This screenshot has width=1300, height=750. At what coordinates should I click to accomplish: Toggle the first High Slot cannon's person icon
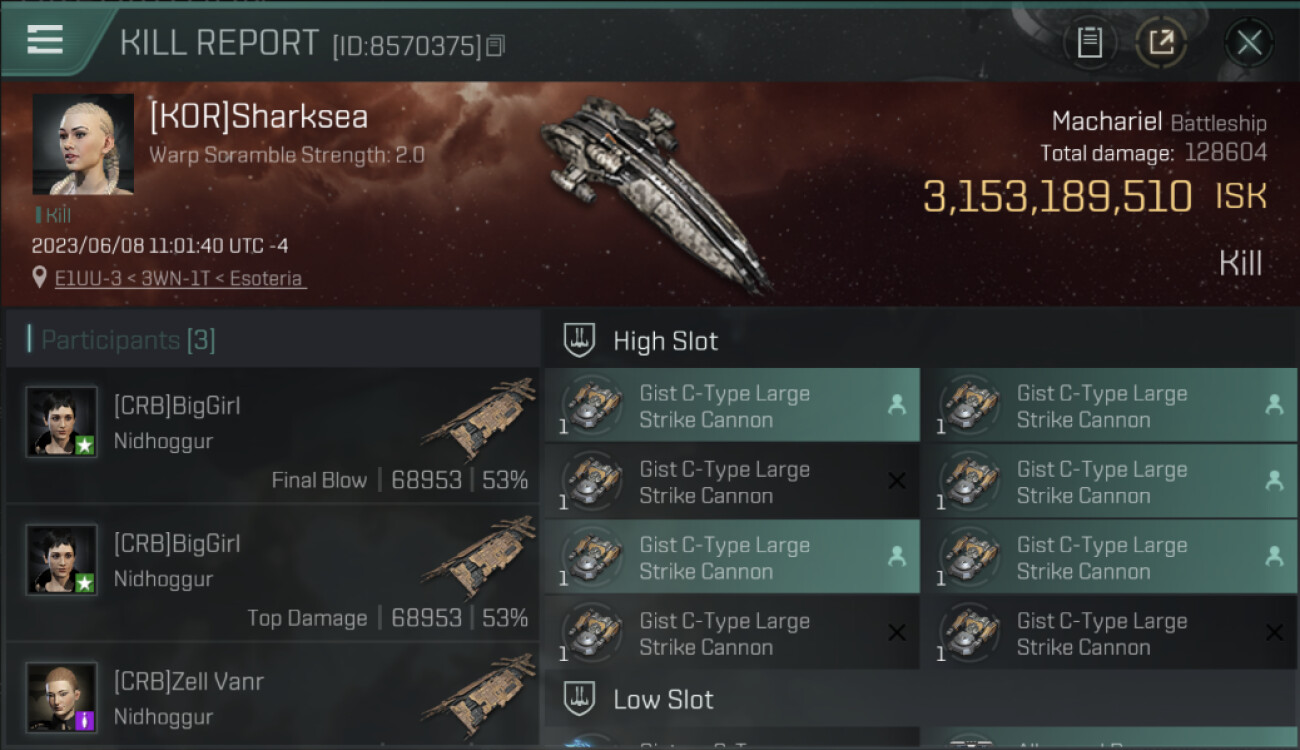coord(896,405)
